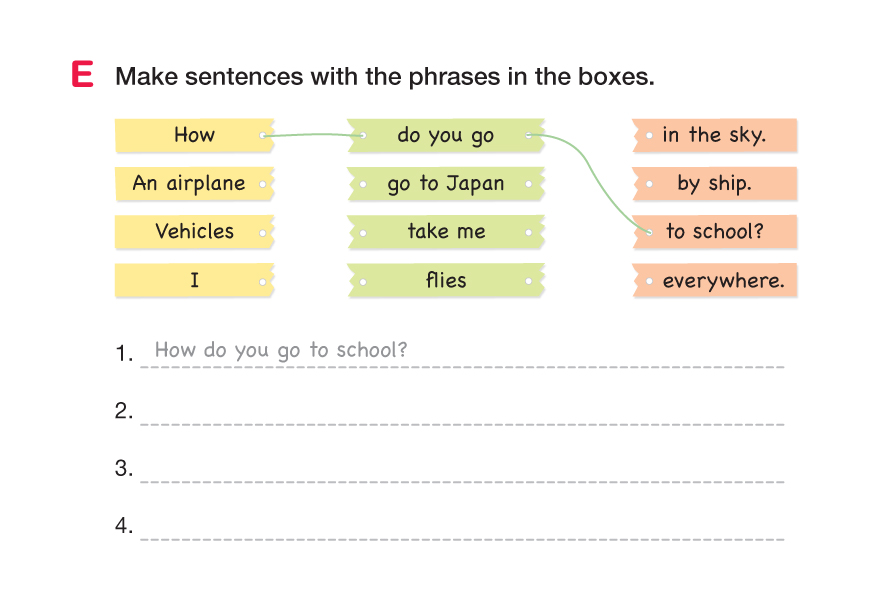Click the connector dot beside "An airplane"
This screenshot has width=873, height=612.
click(263, 184)
